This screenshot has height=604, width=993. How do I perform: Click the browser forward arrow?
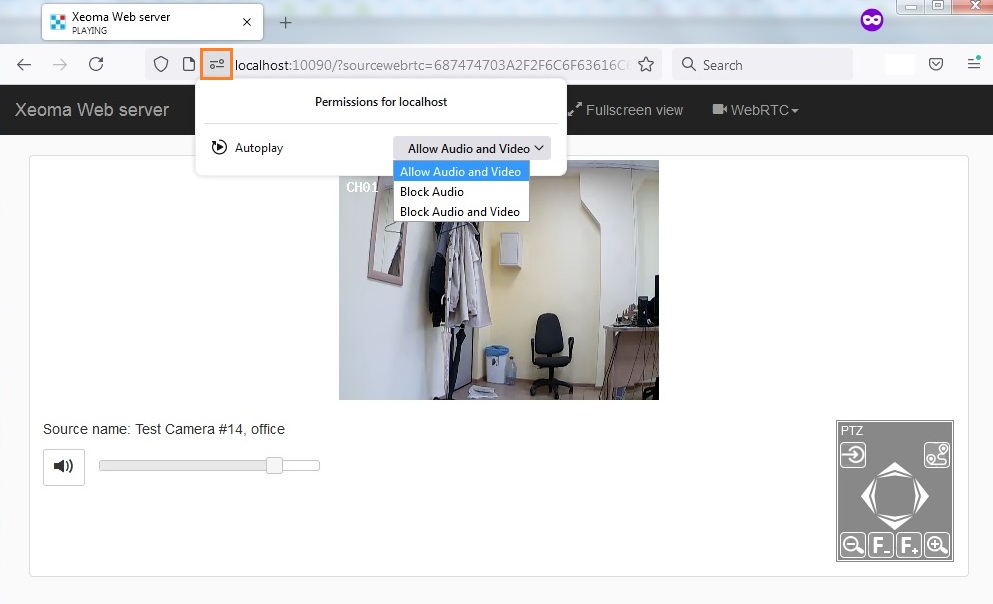(x=60, y=65)
